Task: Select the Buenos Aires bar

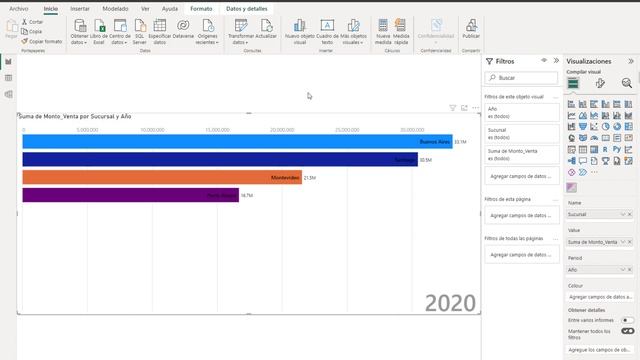Action: (x=237, y=142)
